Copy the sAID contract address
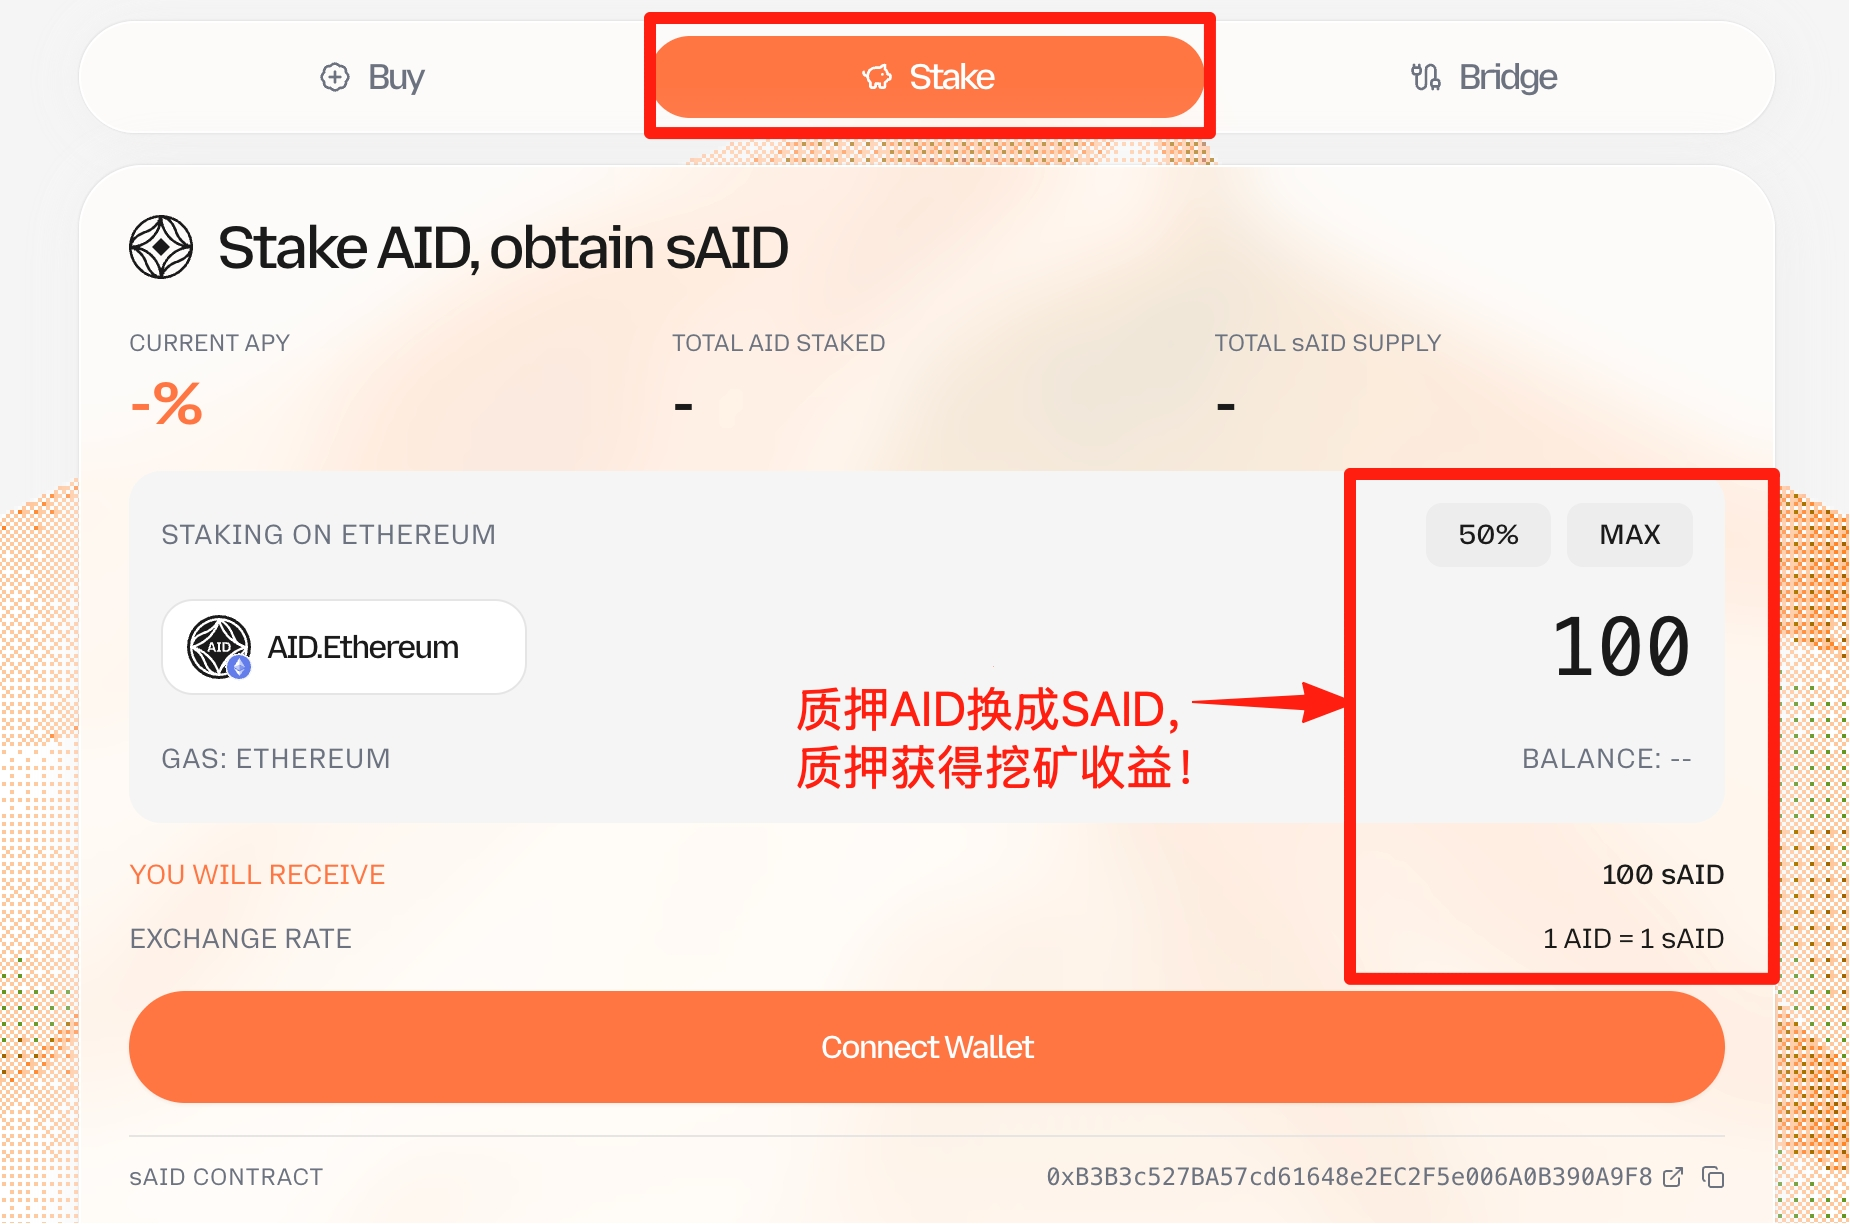 click(1713, 1177)
